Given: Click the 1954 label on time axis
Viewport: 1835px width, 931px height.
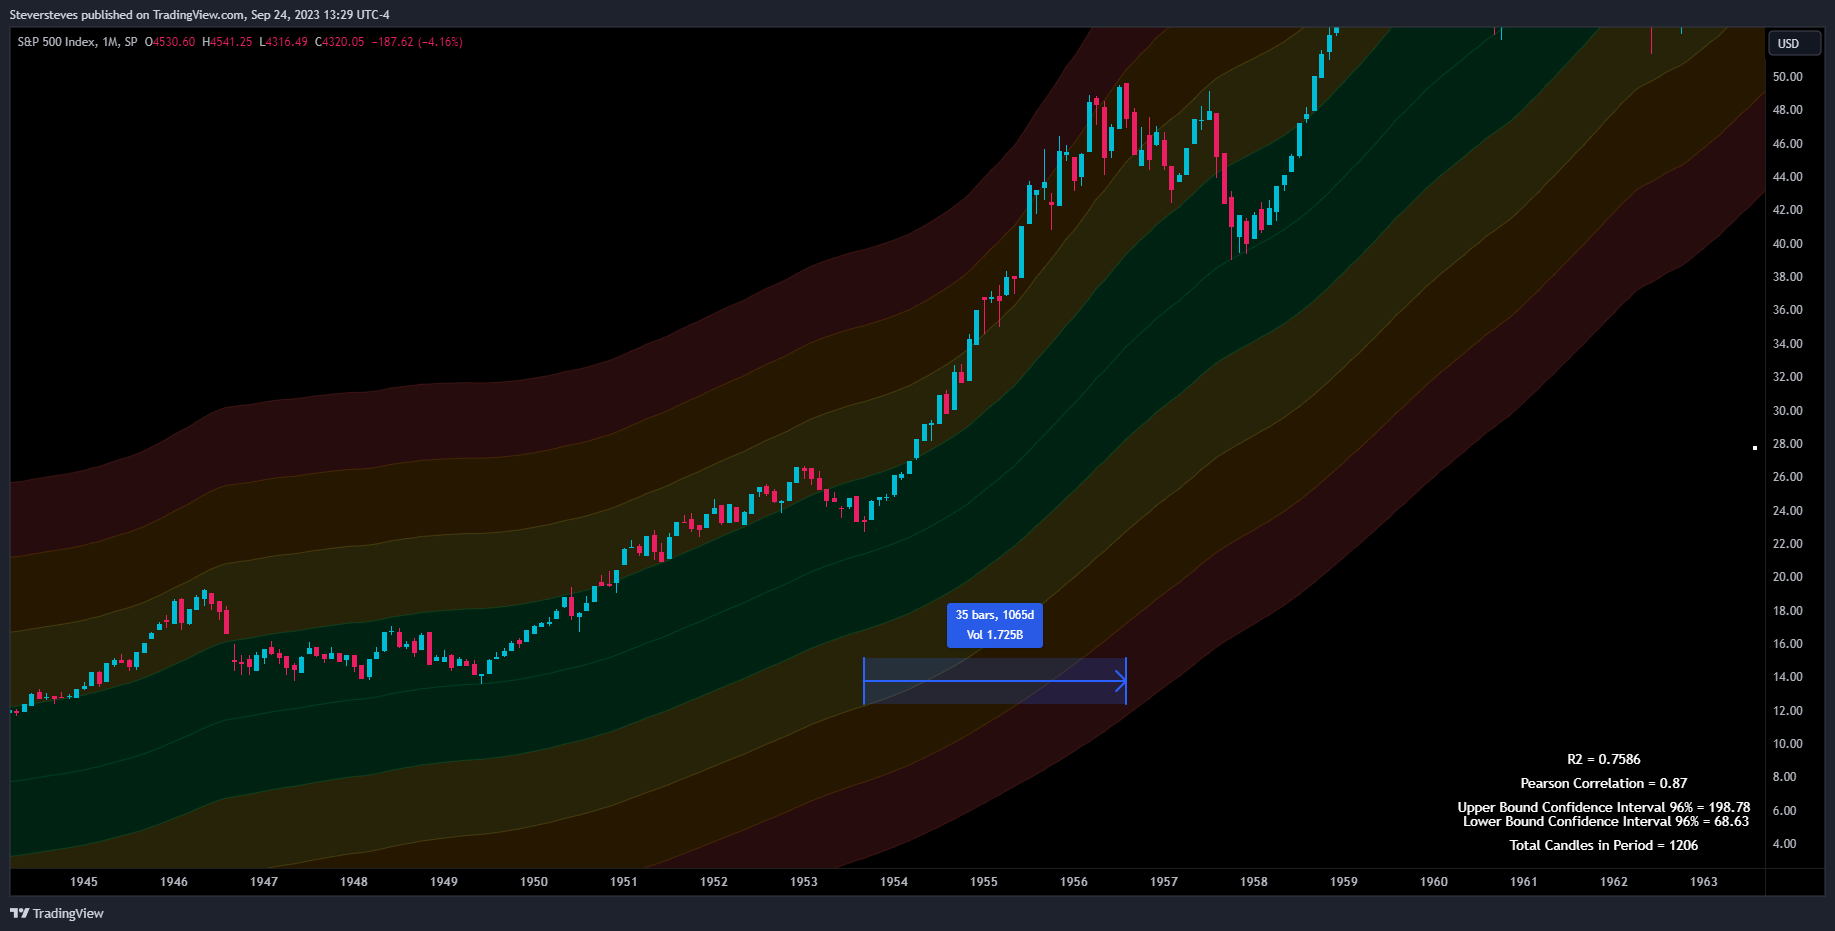Looking at the screenshot, I should click(x=894, y=882).
